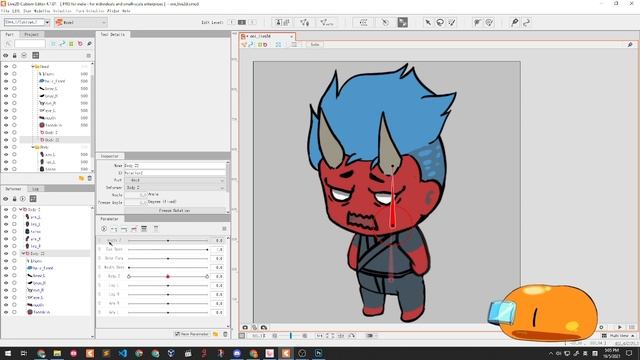Select the Lasso selection tool
Screen dimensions: 640x360
440,22
